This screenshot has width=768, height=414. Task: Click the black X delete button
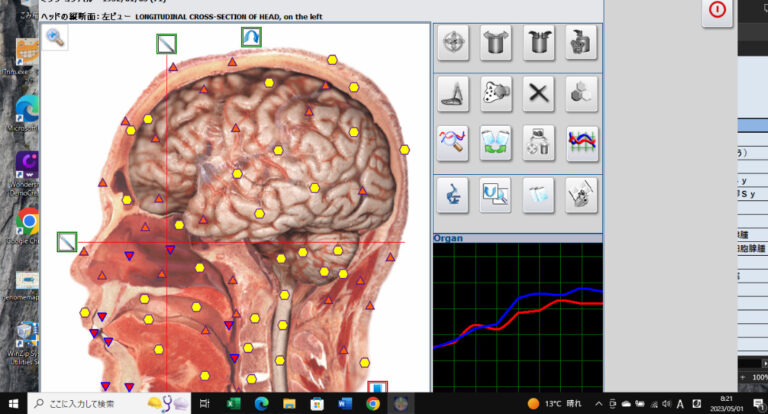(x=539, y=94)
